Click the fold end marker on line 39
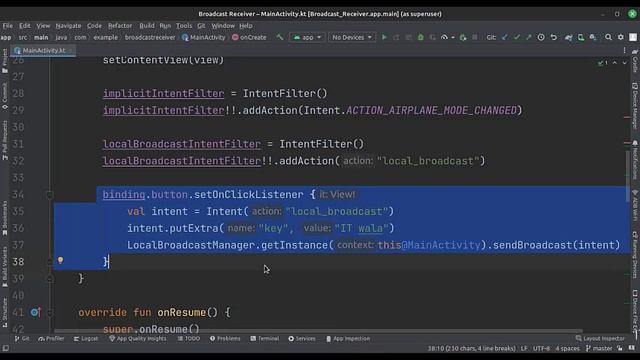The height and width of the screenshot is (360, 640). pos(50,279)
